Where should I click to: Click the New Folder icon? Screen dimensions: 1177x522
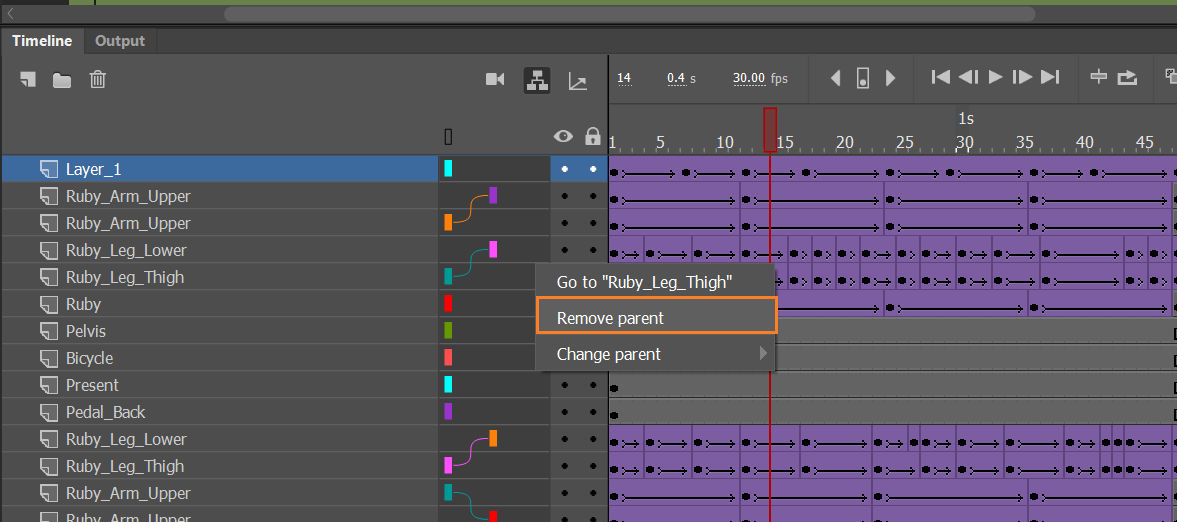click(62, 80)
